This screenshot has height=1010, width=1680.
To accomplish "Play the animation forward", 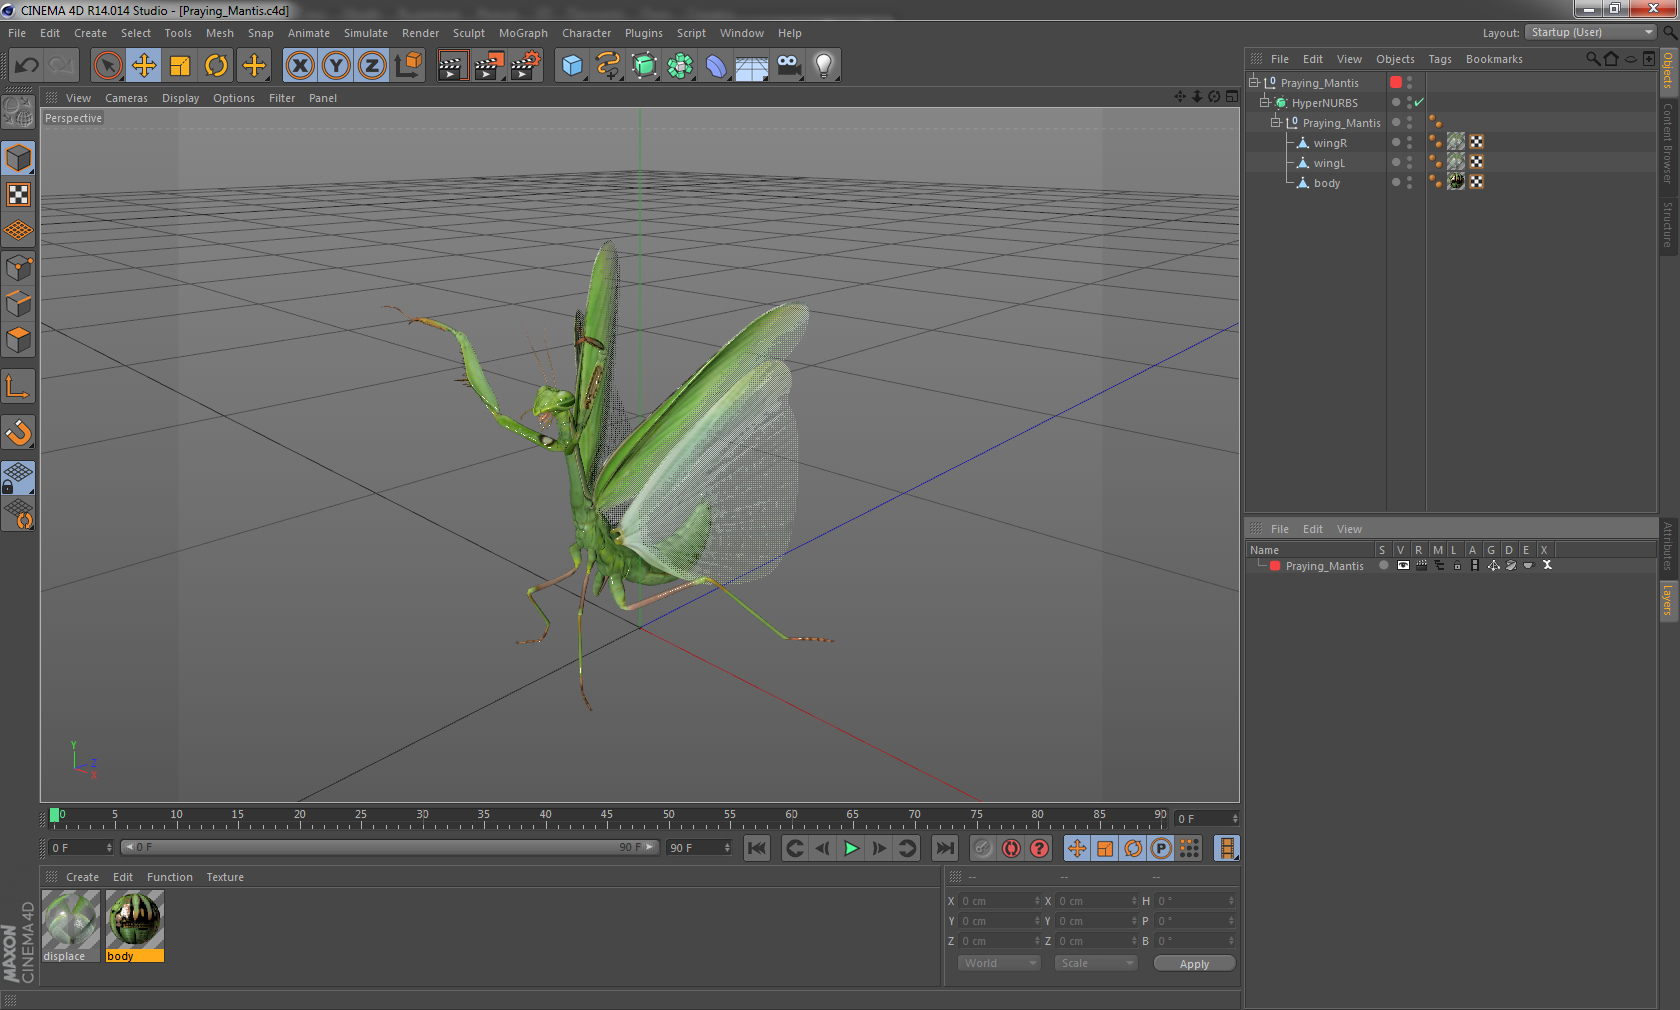I will [851, 848].
